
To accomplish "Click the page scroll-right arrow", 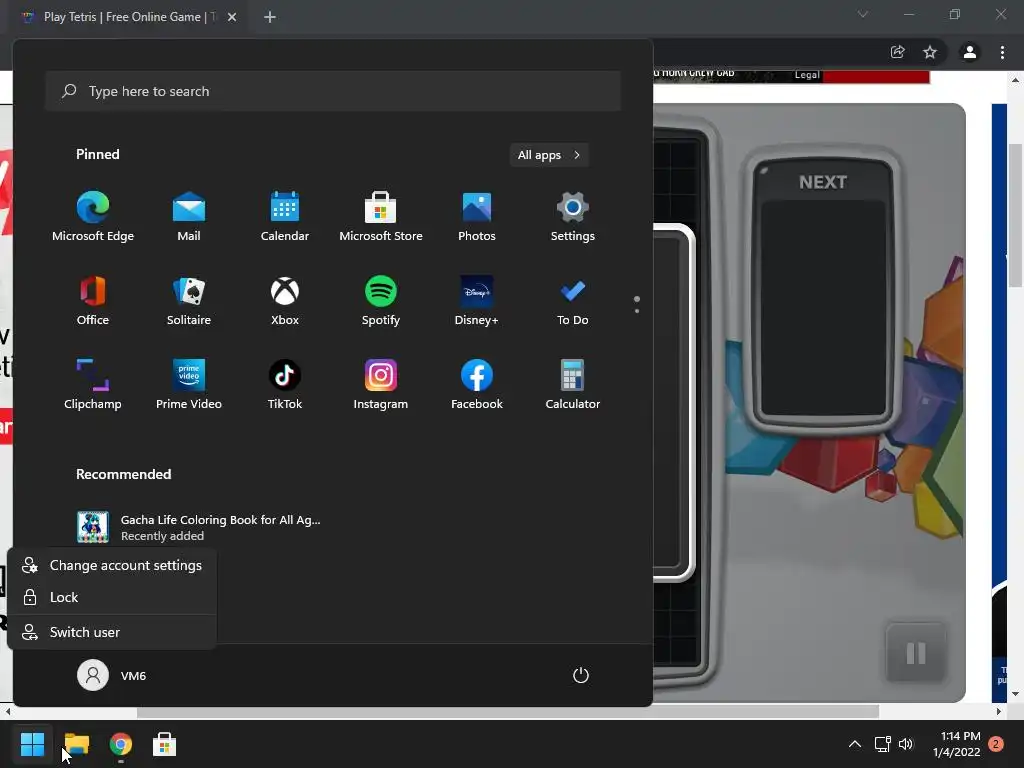I will (x=999, y=711).
